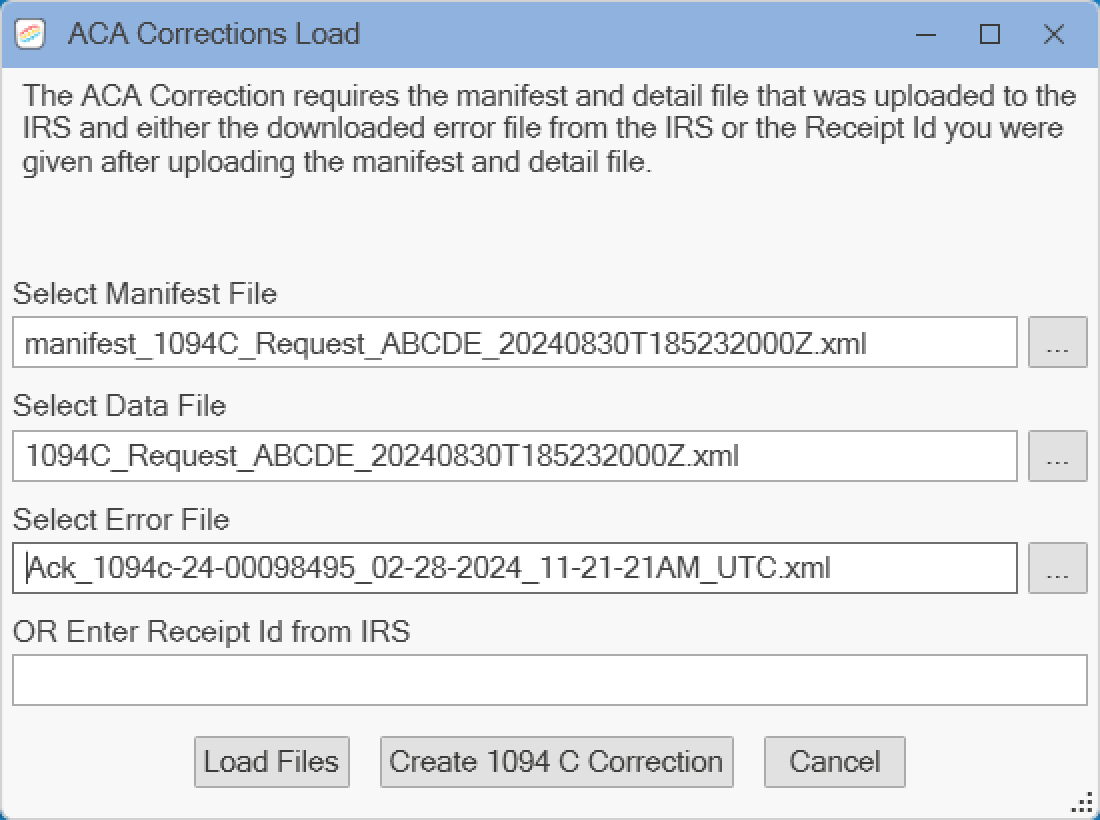Screen dimensions: 1100x820
Task: Click the Select Error File label
Action: [x=121, y=519]
